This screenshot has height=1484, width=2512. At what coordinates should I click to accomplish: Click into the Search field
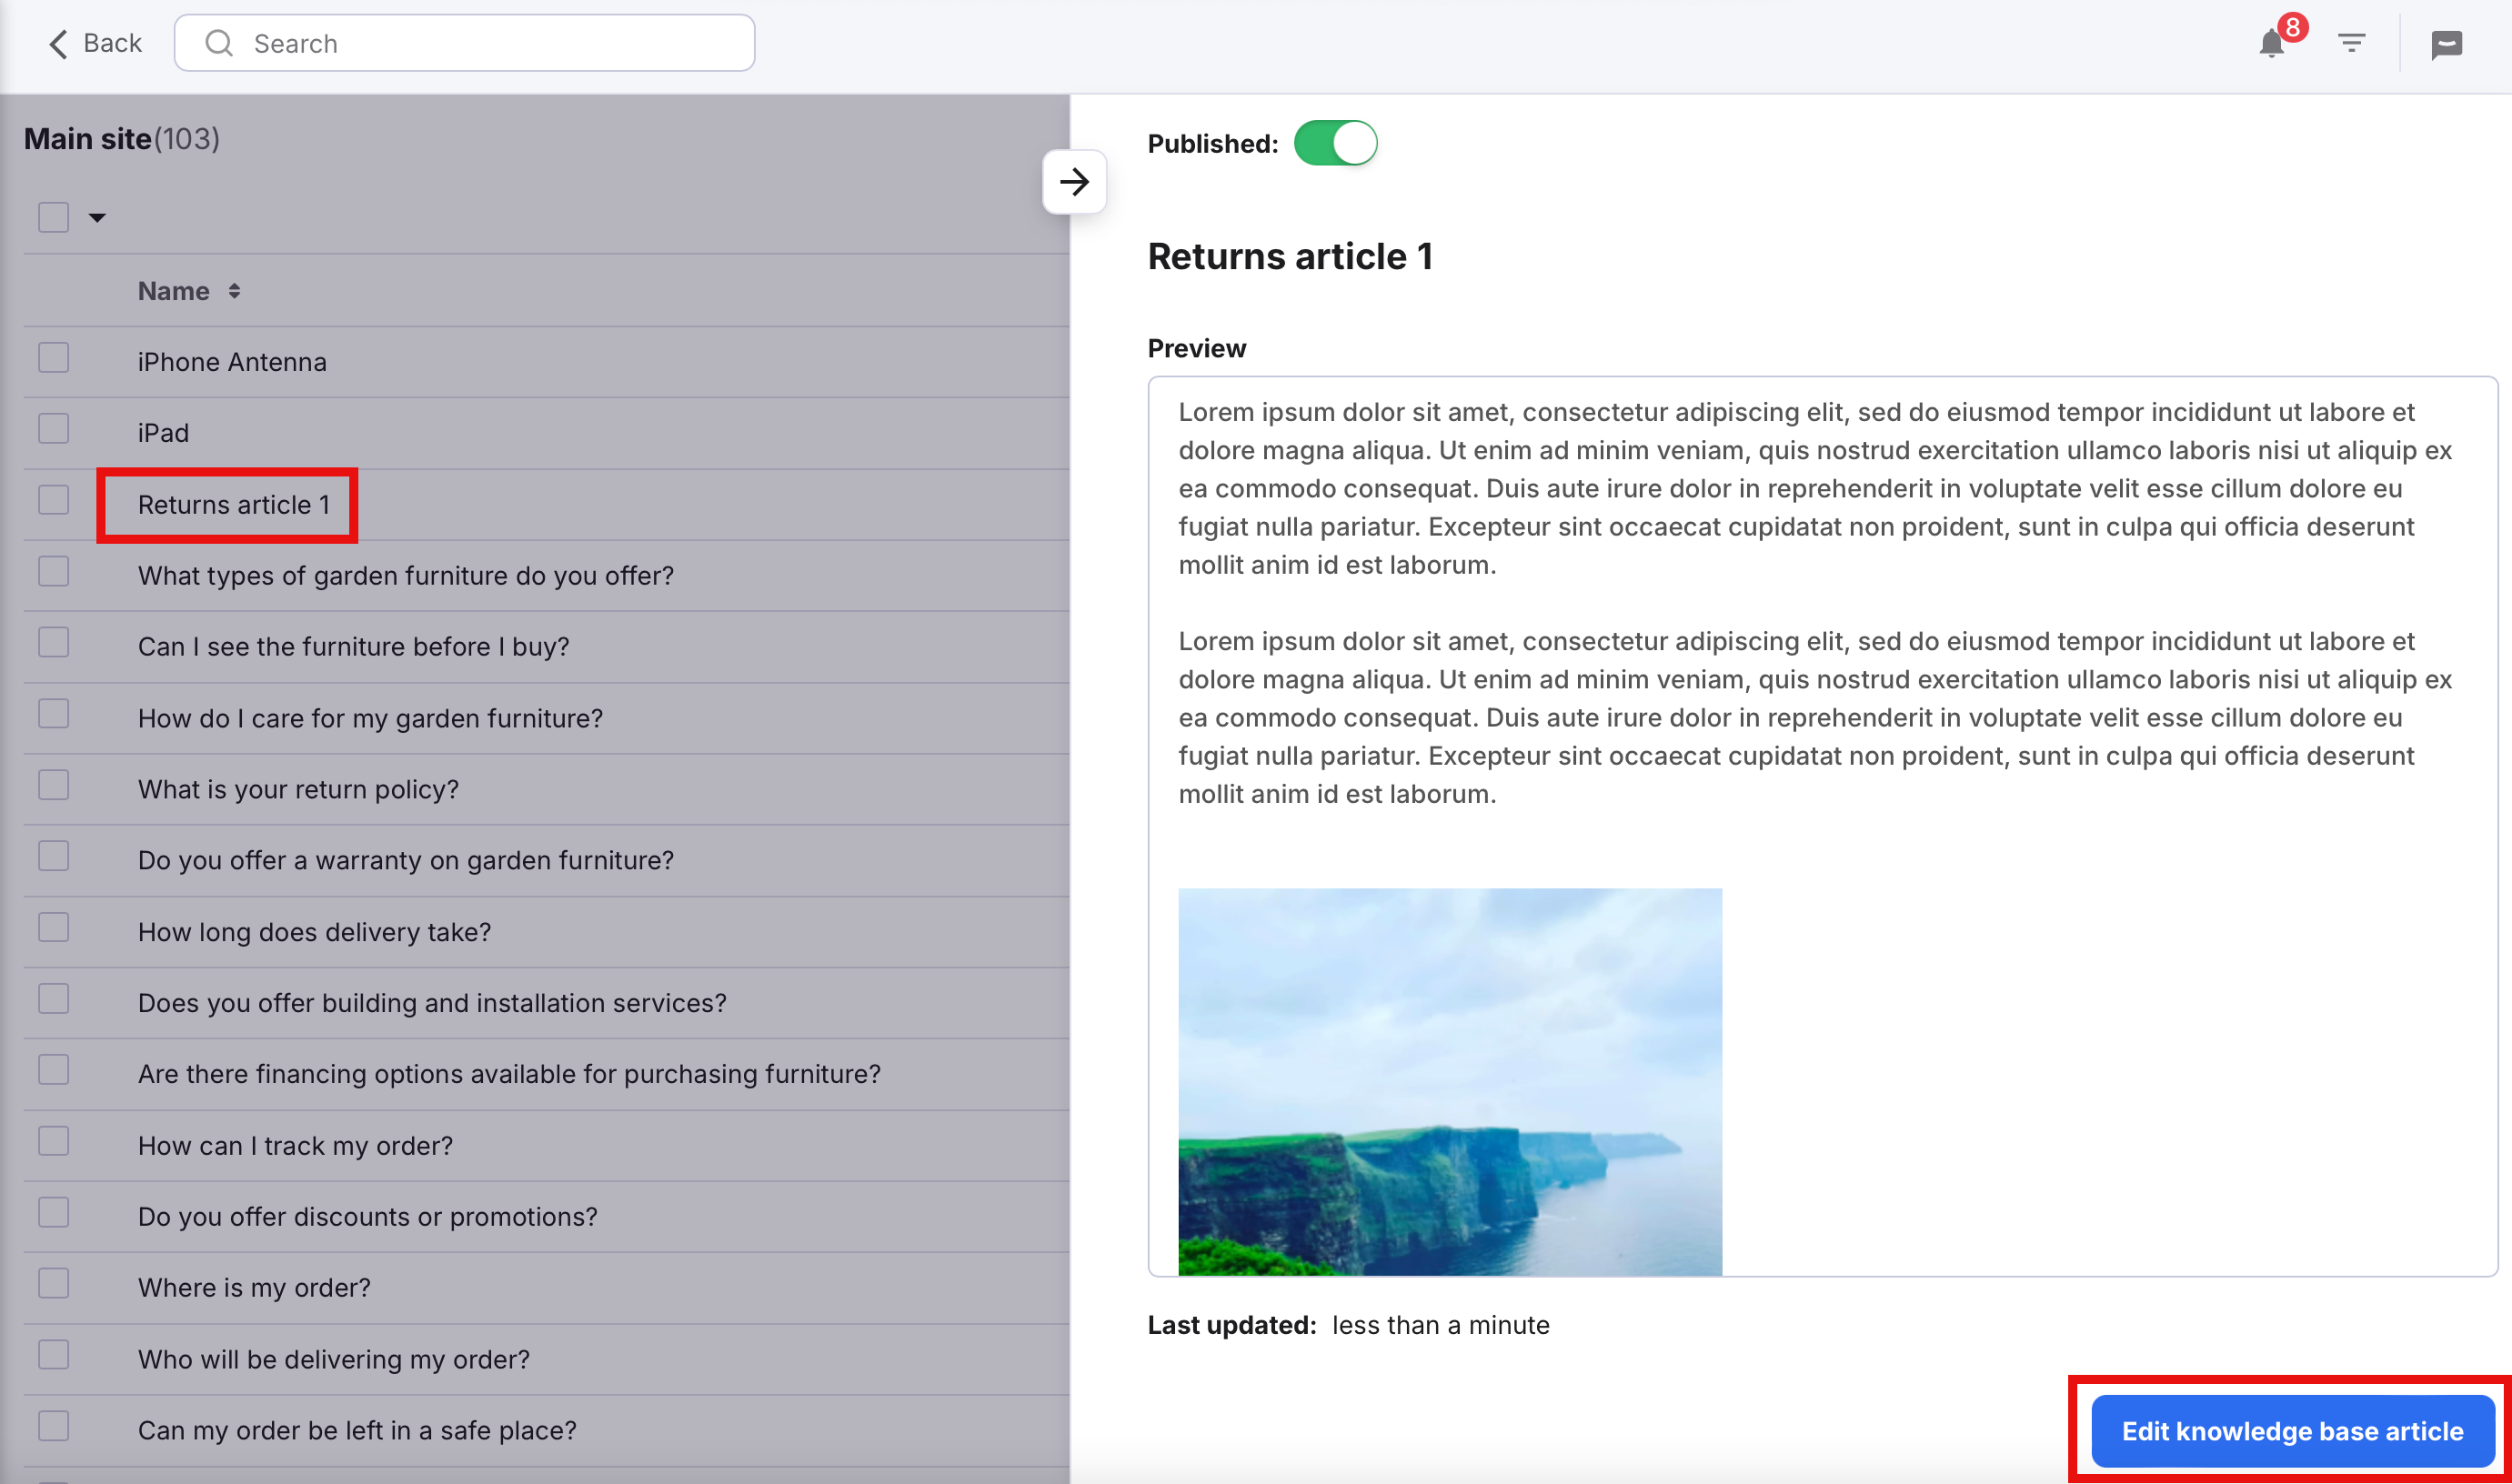[464, 43]
